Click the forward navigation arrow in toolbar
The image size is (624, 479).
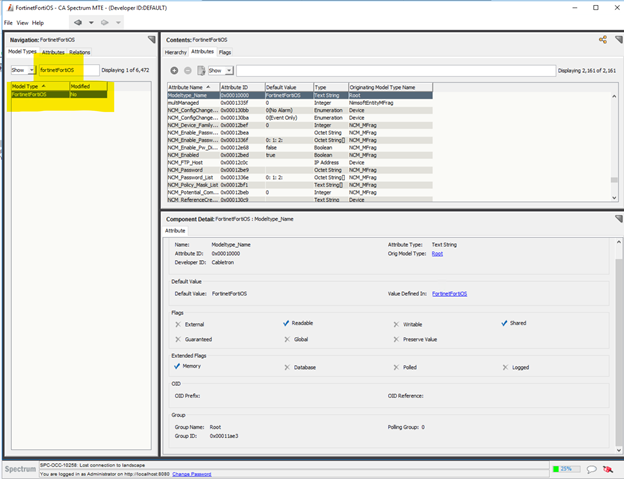(x=104, y=21)
